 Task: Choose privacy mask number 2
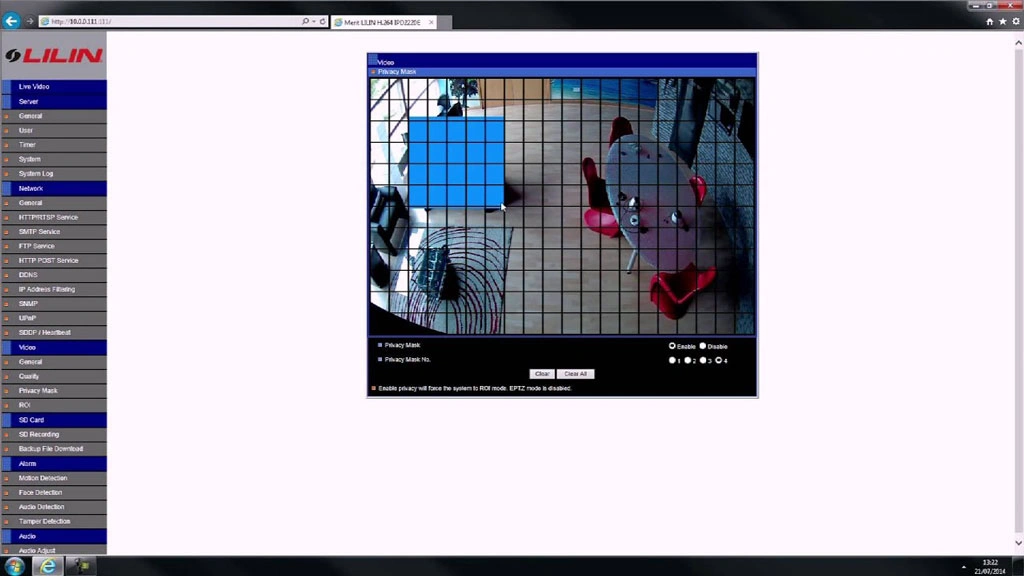[x=688, y=360]
